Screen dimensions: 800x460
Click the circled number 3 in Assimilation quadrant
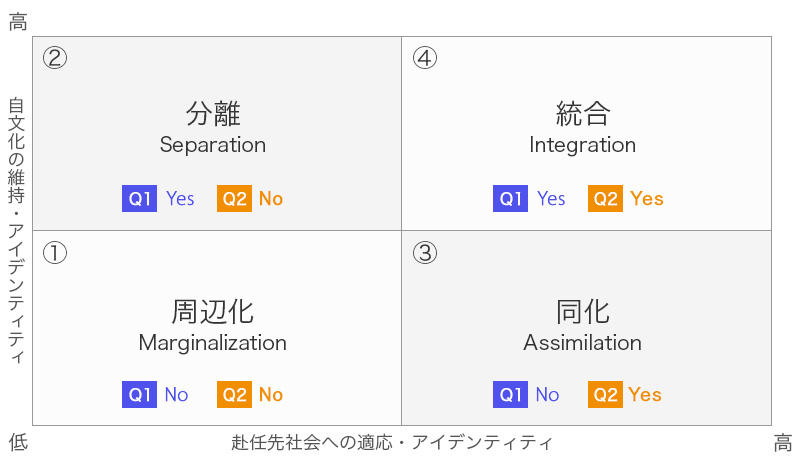(x=425, y=253)
